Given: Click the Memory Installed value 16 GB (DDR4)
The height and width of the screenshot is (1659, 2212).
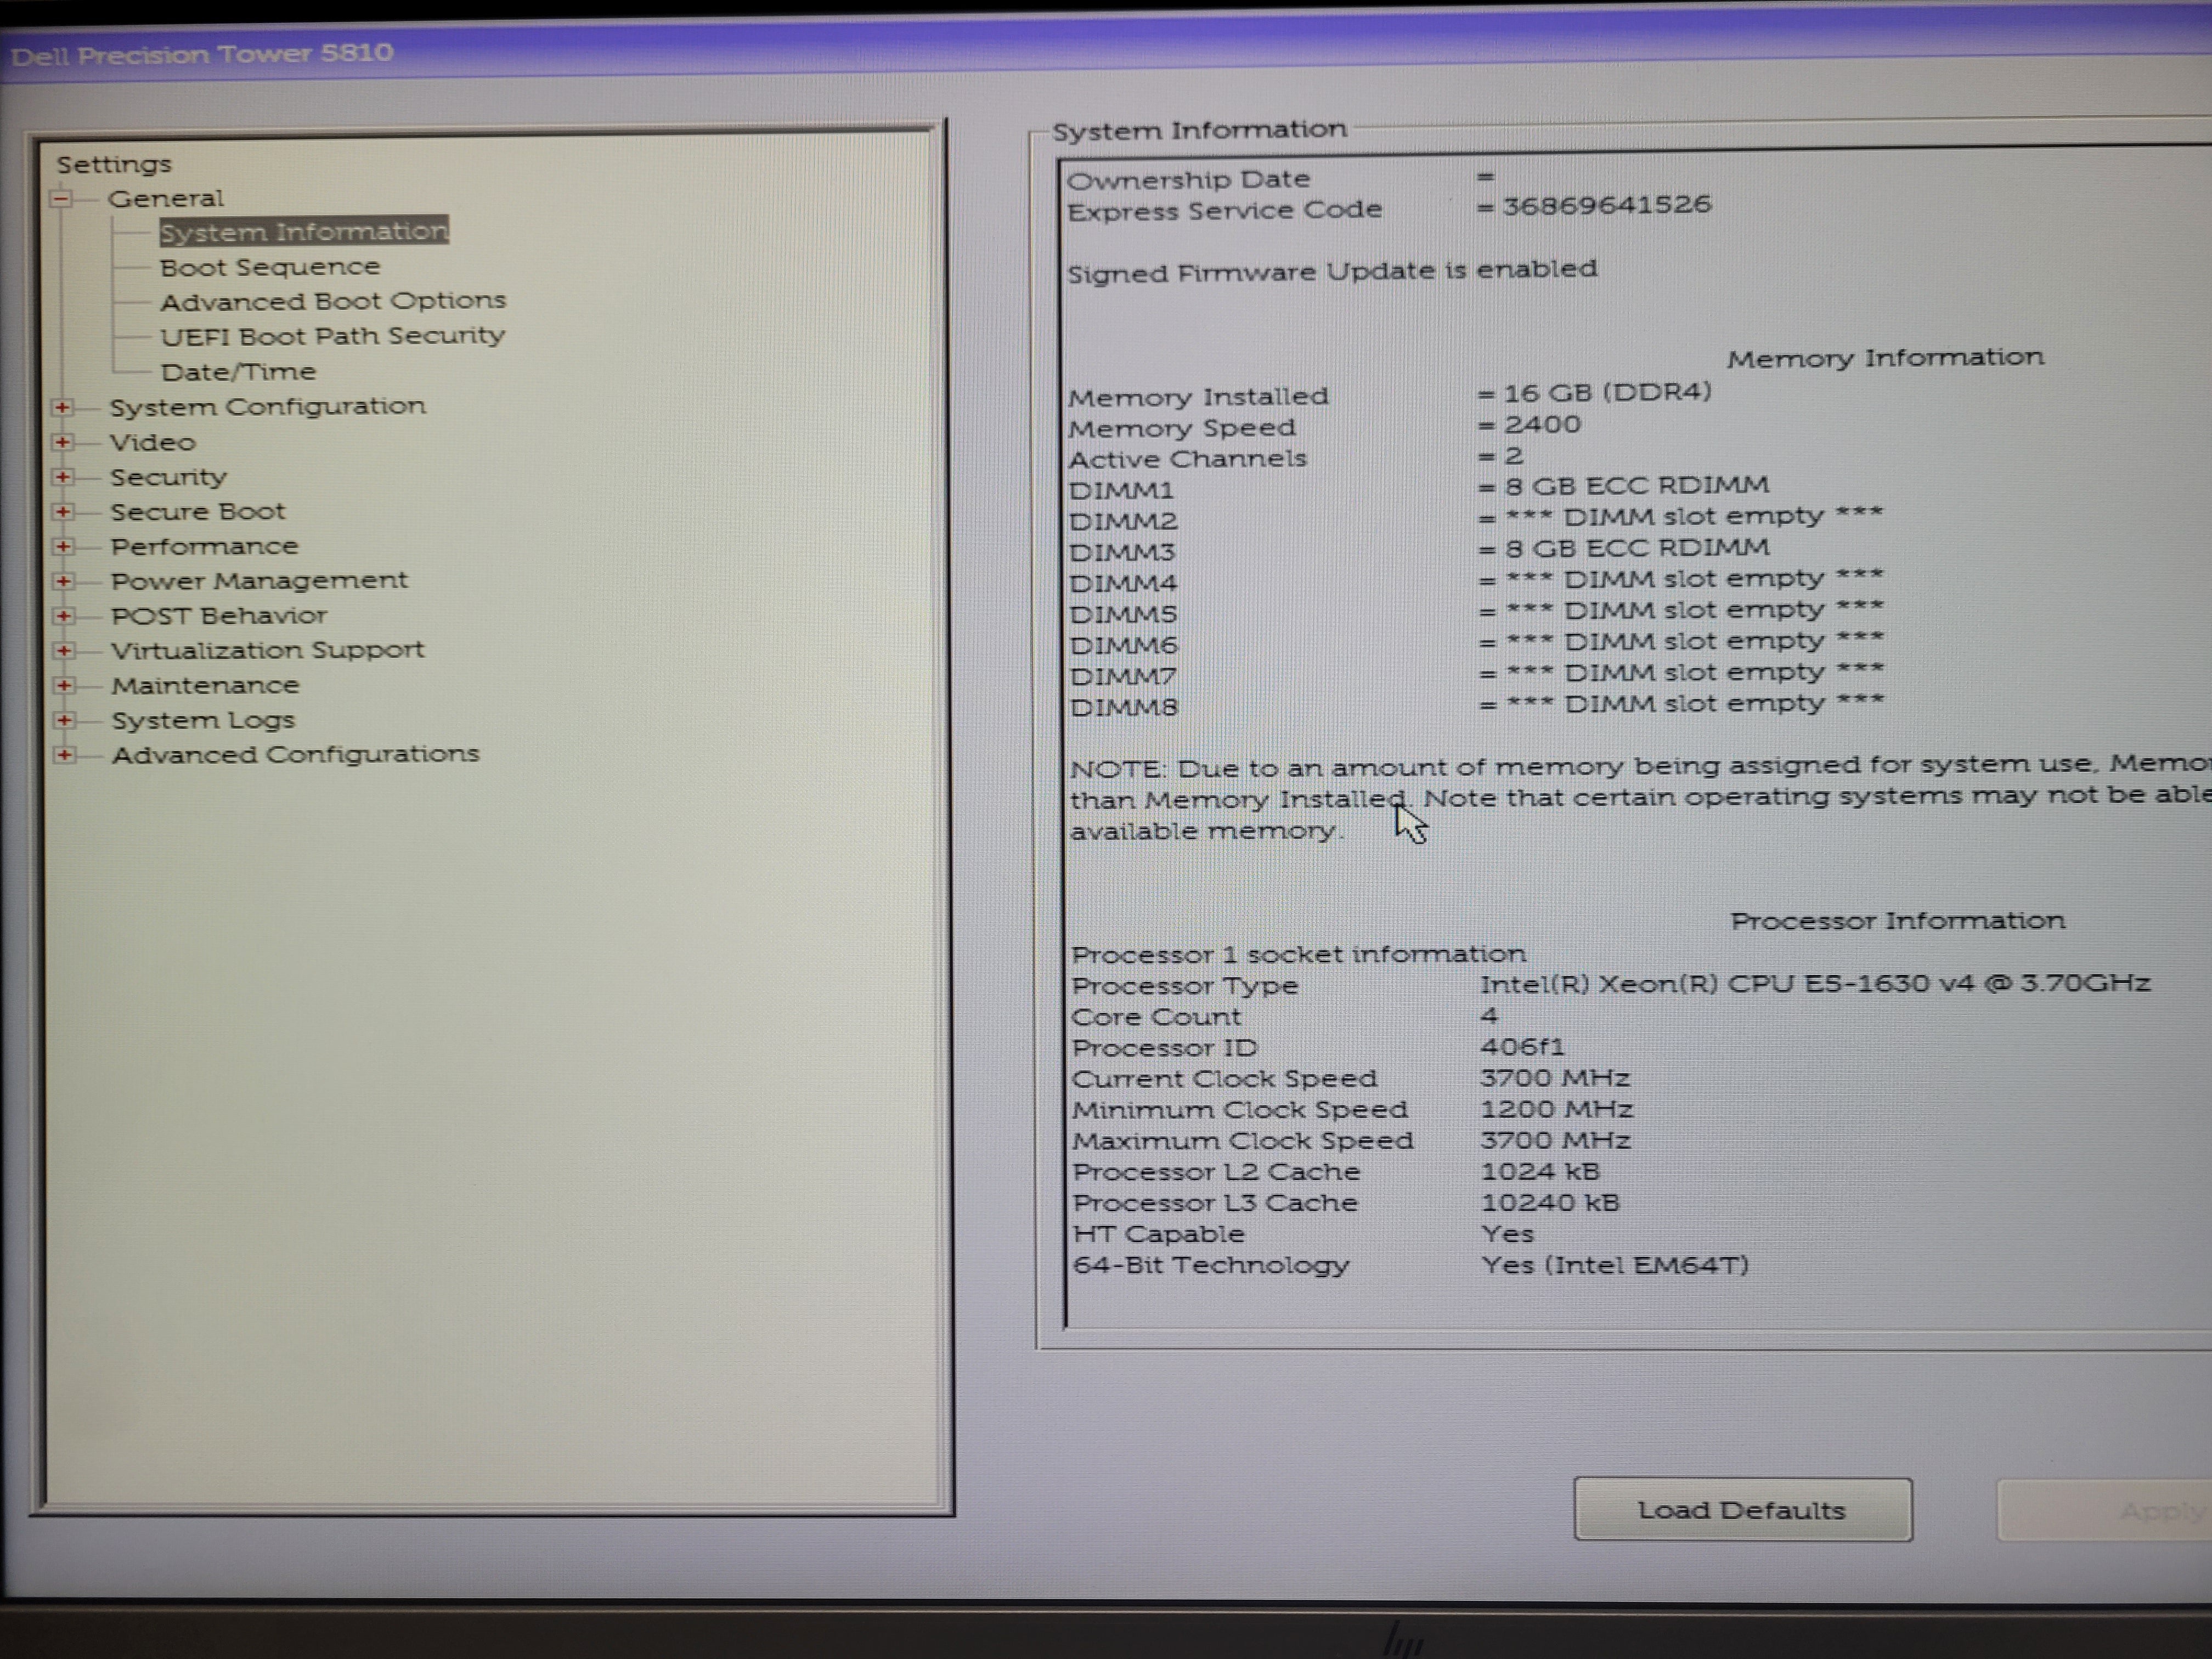Looking at the screenshot, I should 1608,392.
